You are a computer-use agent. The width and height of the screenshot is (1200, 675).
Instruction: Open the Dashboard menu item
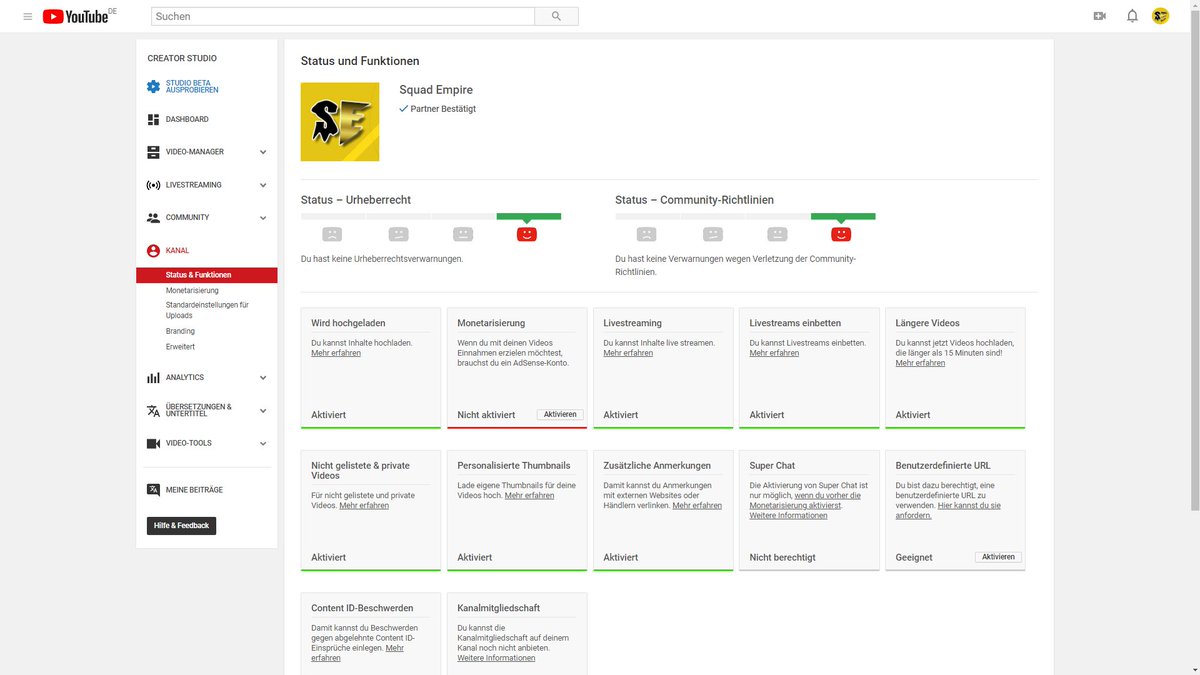click(x=187, y=119)
